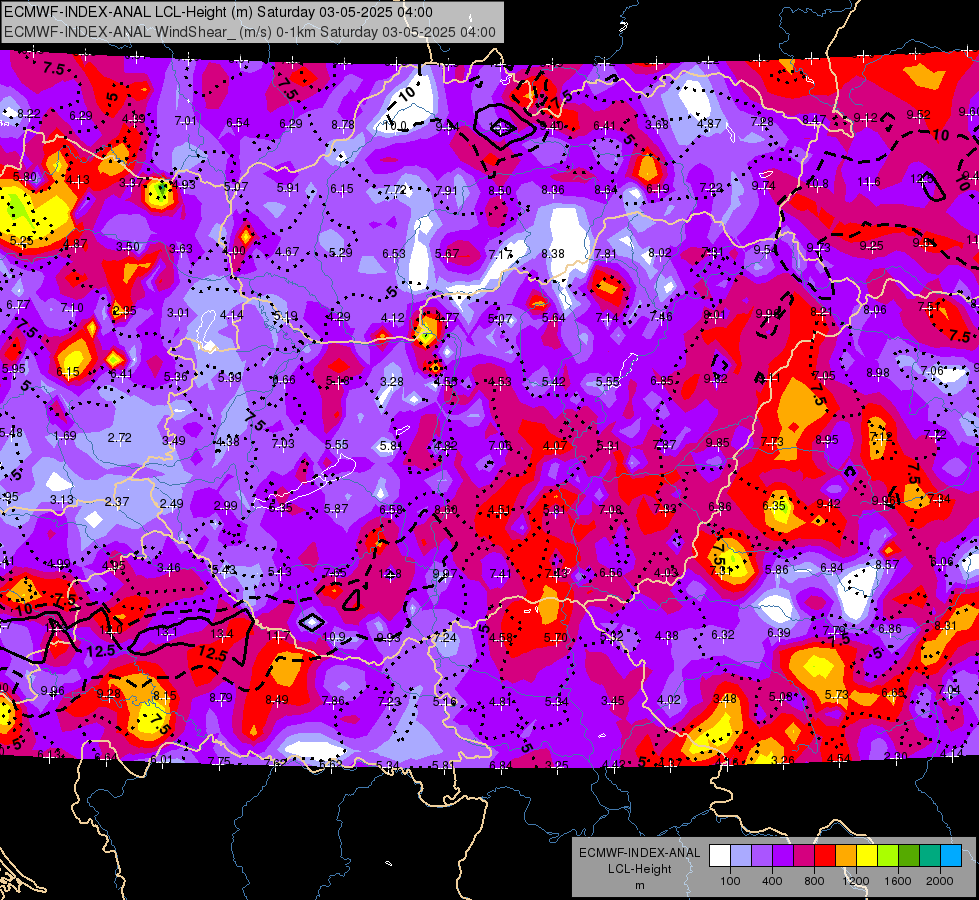The image size is (979, 900).
Task: Click the wind shear value '3.01'
Action: (x=178, y=313)
